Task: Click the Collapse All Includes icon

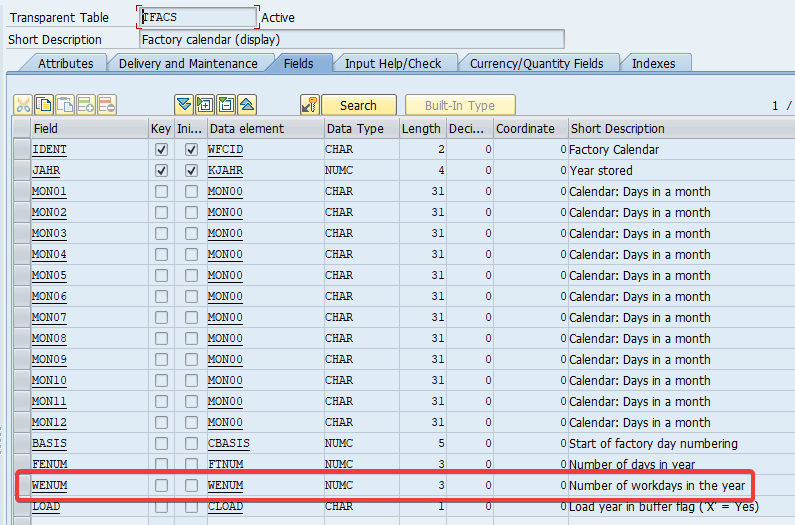Action: click(246, 105)
